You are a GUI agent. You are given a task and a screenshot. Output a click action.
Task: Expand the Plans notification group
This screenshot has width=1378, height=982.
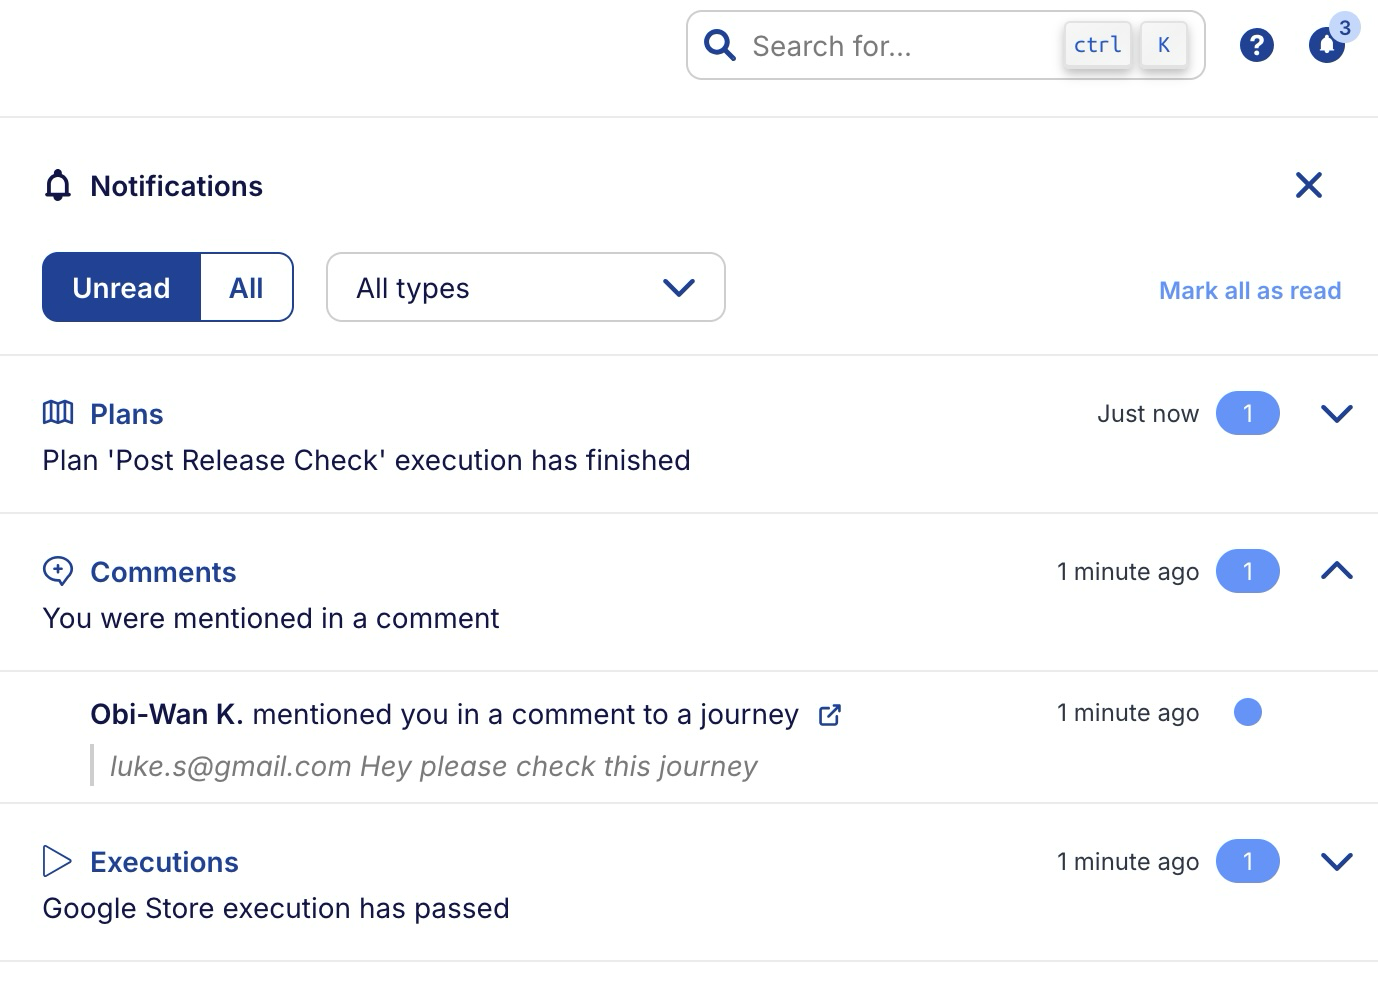pos(1337,413)
